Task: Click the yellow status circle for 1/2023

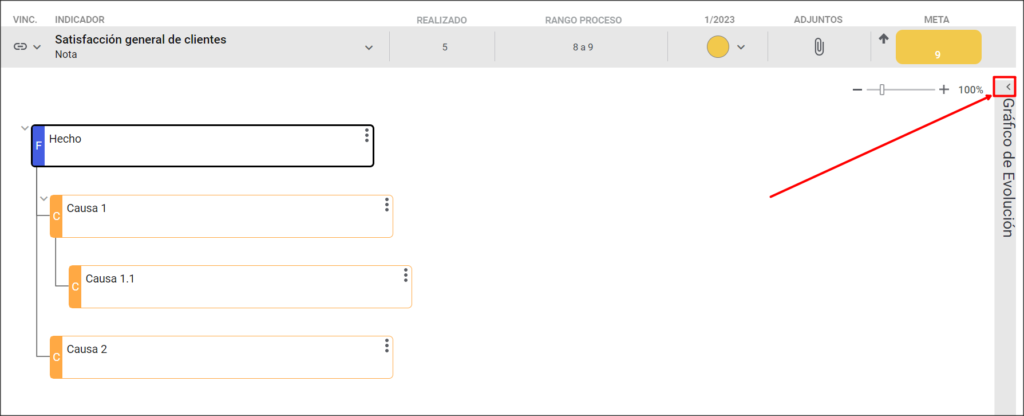Action: click(718, 47)
